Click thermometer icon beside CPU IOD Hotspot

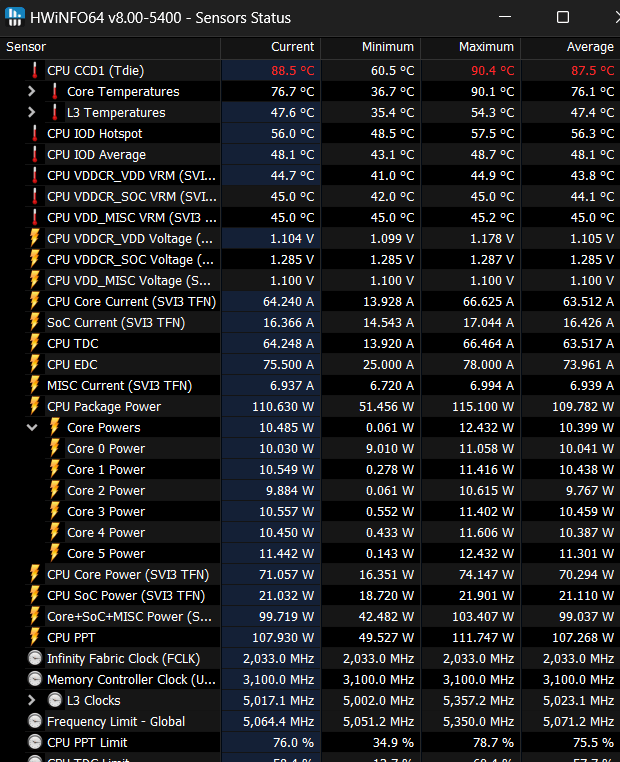(x=34, y=133)
